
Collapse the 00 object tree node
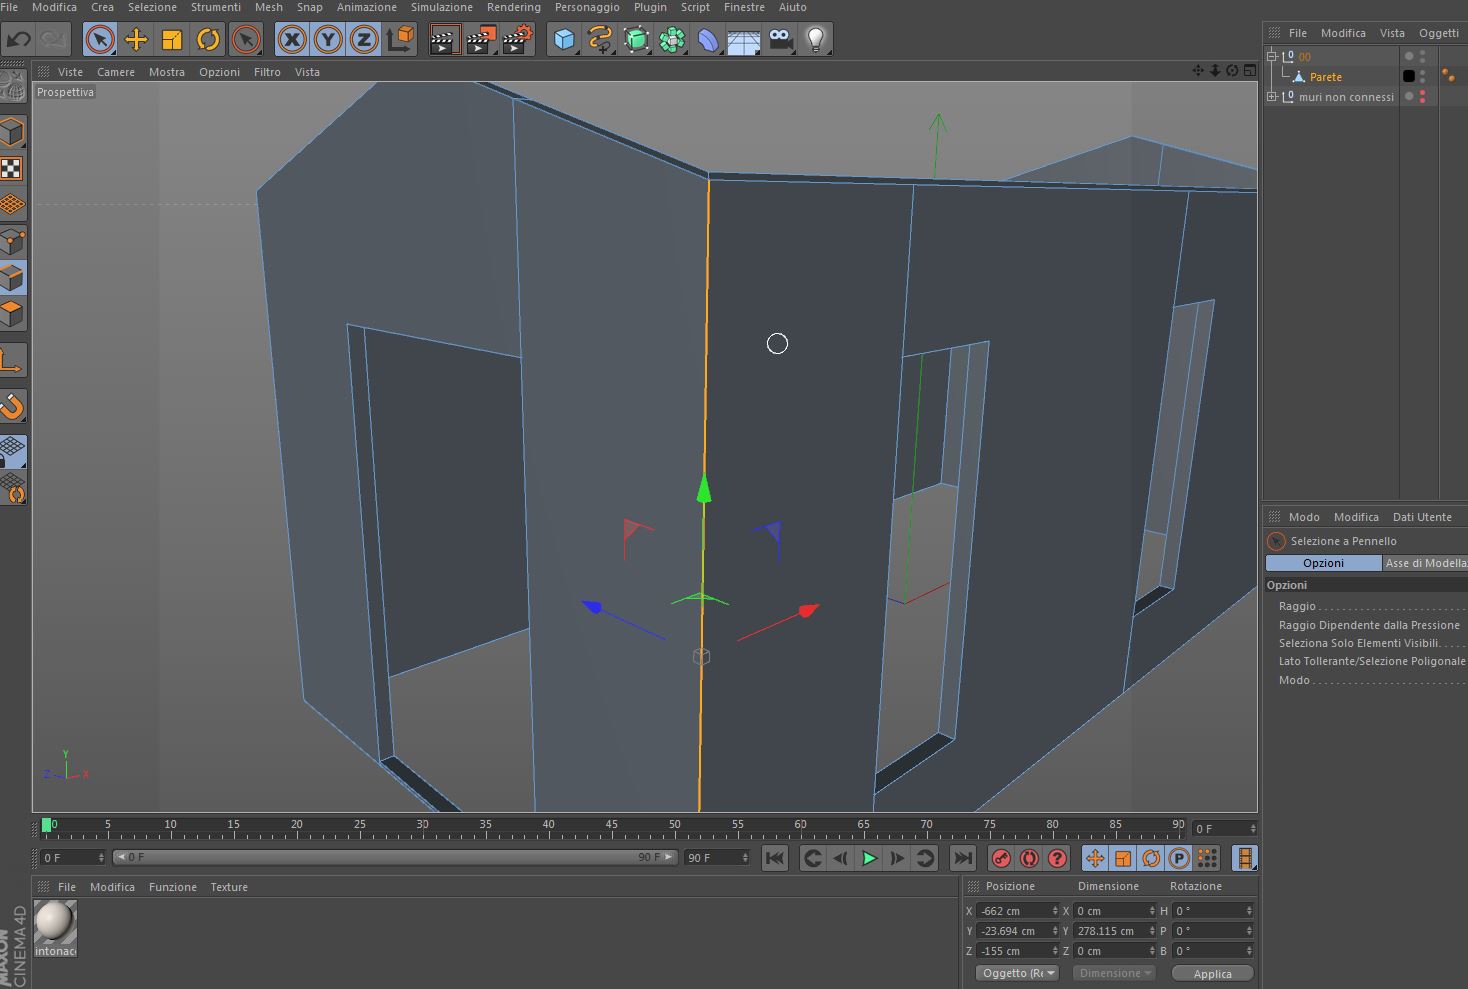tap(1272, 57)
